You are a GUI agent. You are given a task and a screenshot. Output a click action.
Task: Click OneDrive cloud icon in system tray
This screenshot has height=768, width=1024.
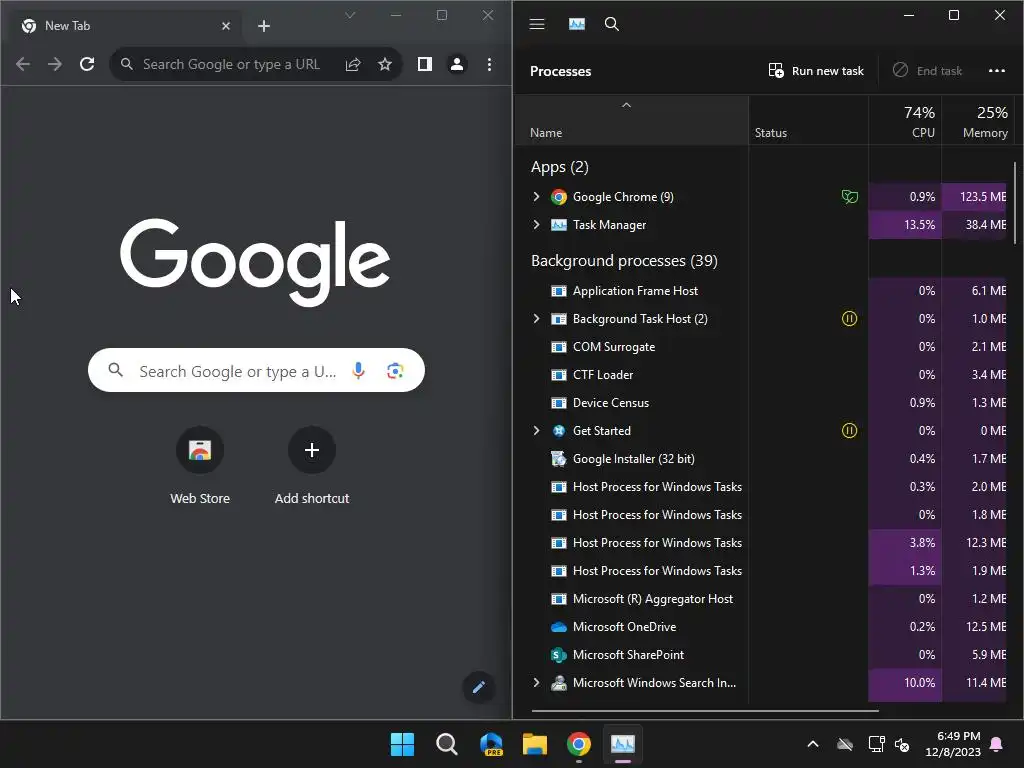[845, 744]
